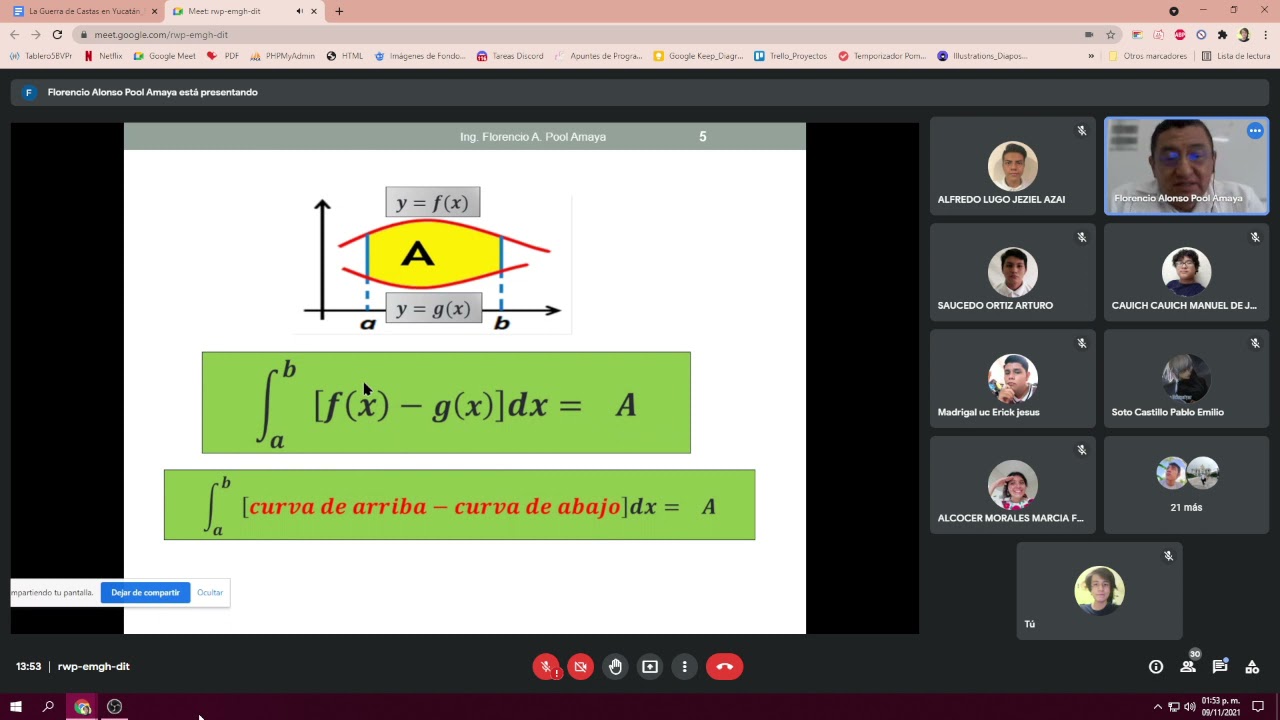
Task: Open the chat panel with everyone
Action: coord(1220,667)
